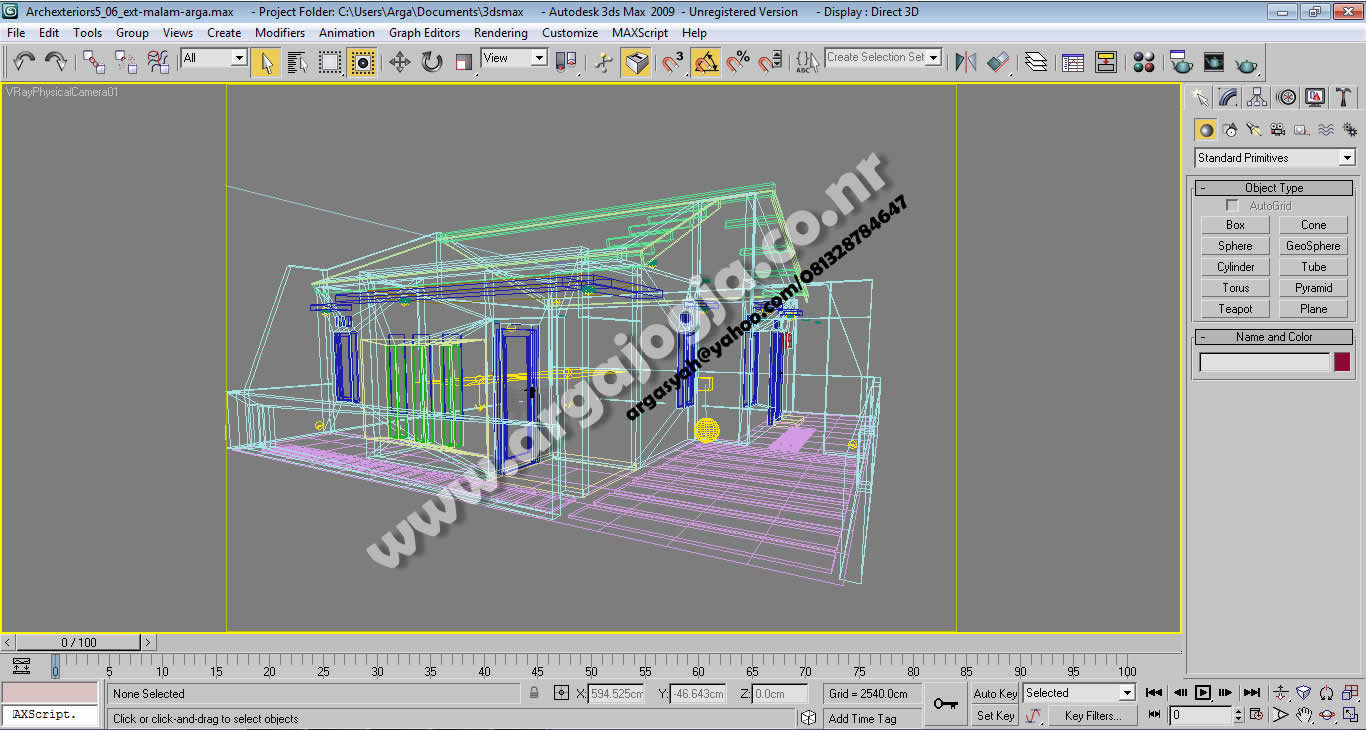Collapse the Object Type rollout
Image resolution: width=1366 pixels, height=730 pixels.
[x=1274, y=188]
